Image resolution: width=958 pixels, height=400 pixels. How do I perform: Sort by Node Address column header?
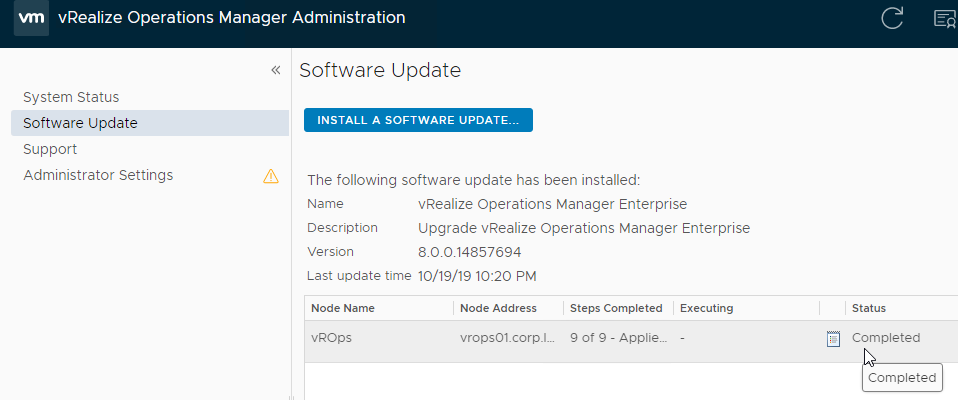point(498,308)
